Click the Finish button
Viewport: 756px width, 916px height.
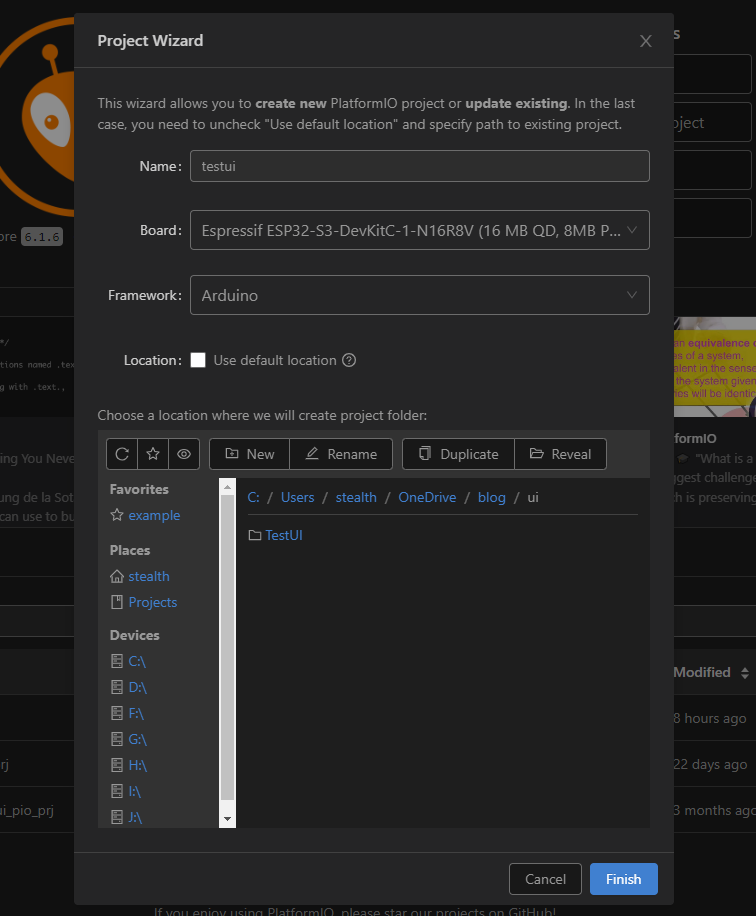623,879
